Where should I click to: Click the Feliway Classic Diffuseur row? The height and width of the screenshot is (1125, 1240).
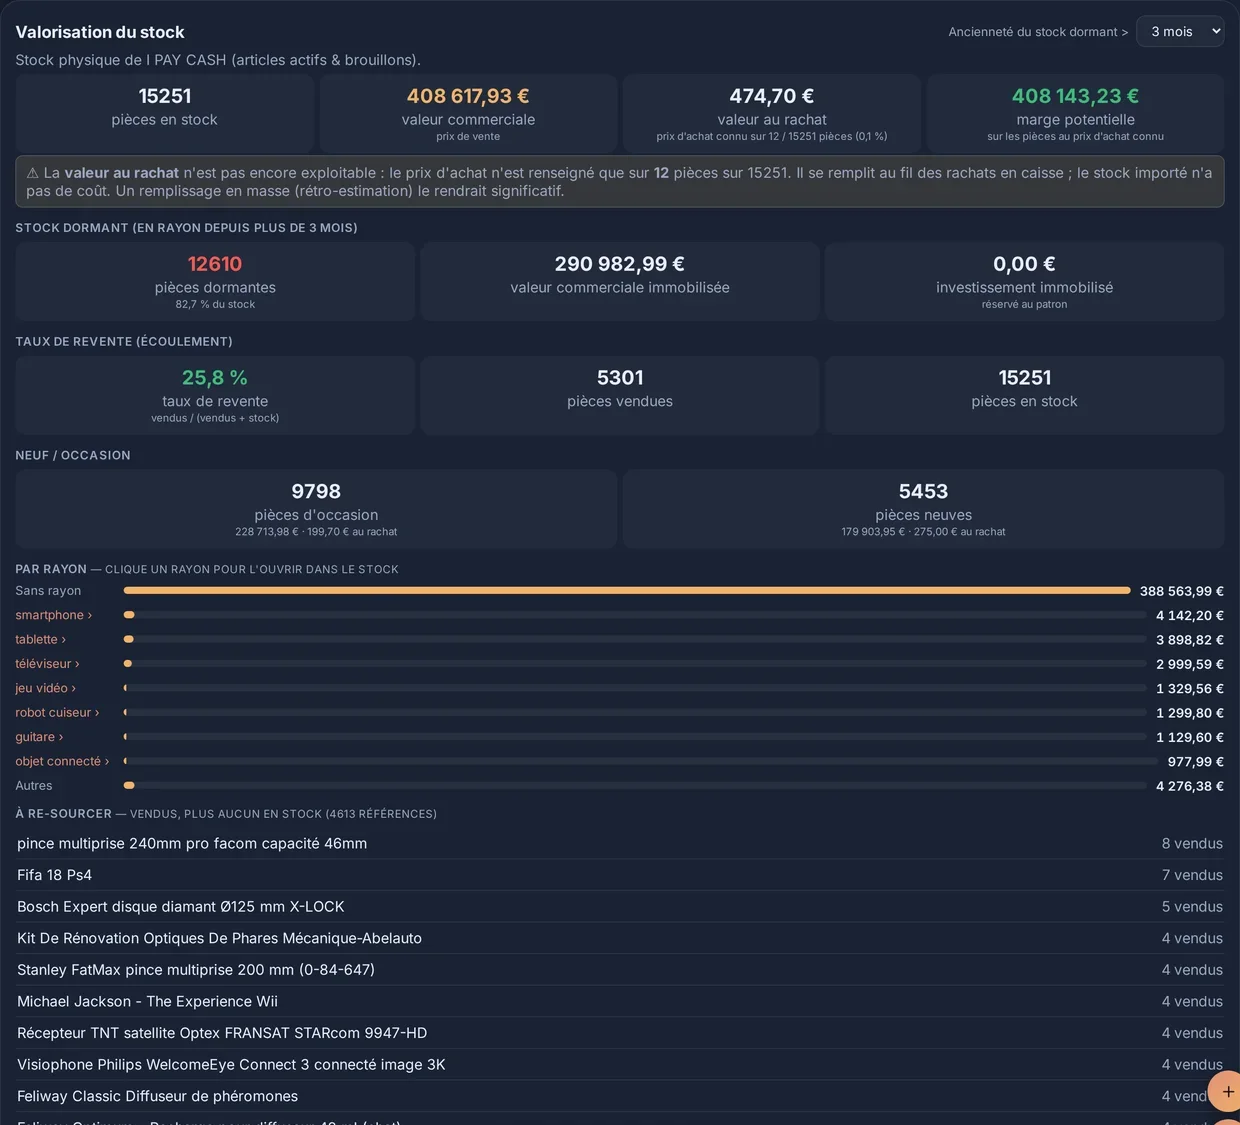point(620,1096)
